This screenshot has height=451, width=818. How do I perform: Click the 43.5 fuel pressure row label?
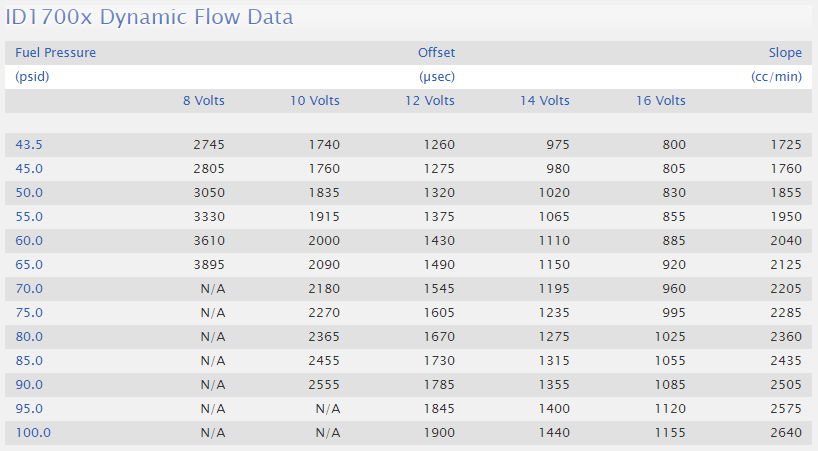[29, 144]
